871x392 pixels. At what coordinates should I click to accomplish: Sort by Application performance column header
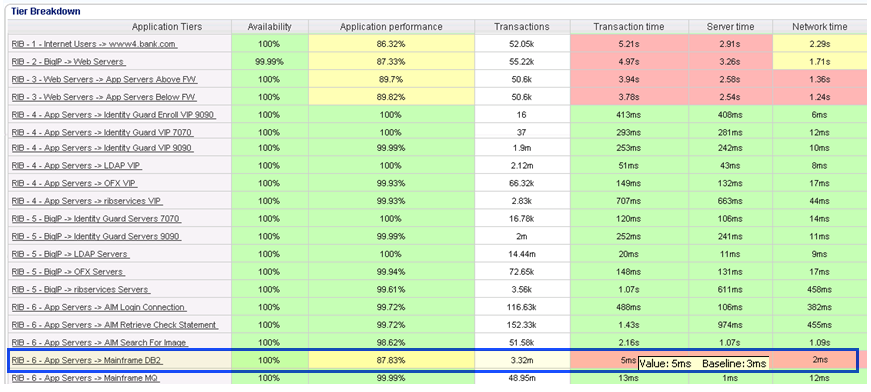pyautogui.click(x=391, y=27)
